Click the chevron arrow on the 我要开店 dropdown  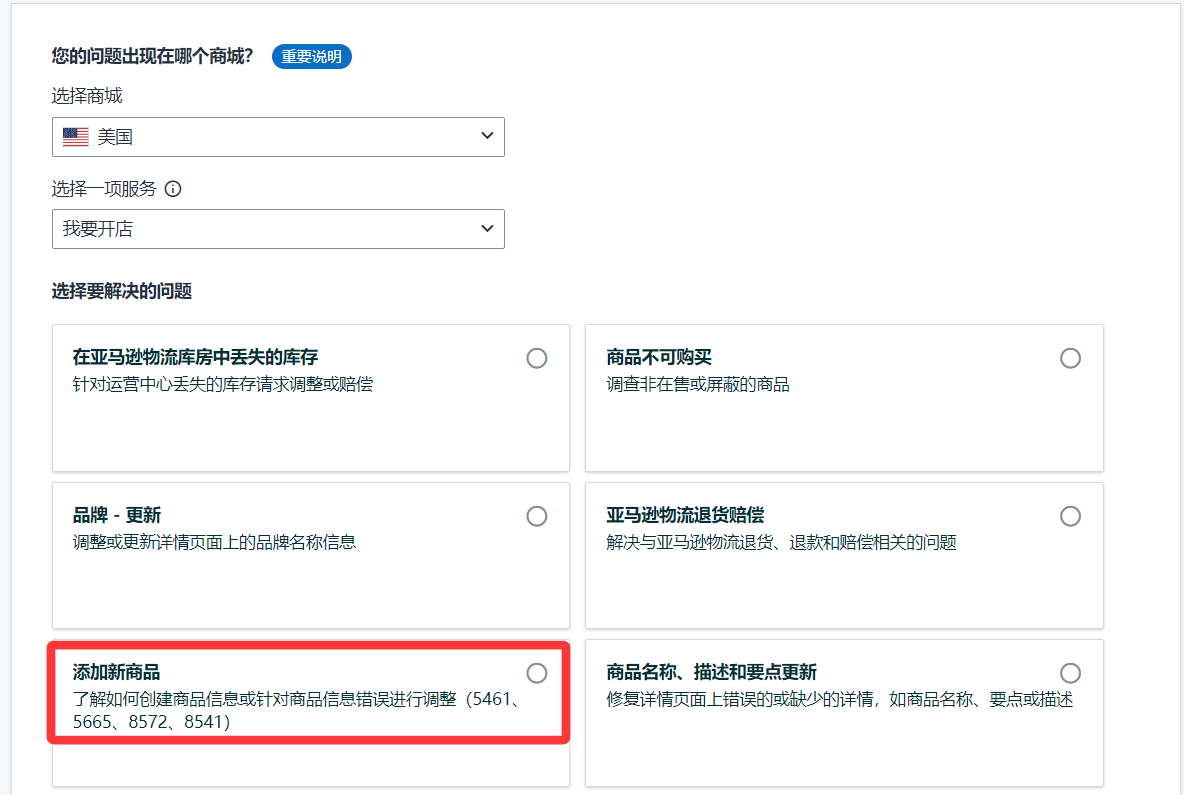tap(487, 228)
